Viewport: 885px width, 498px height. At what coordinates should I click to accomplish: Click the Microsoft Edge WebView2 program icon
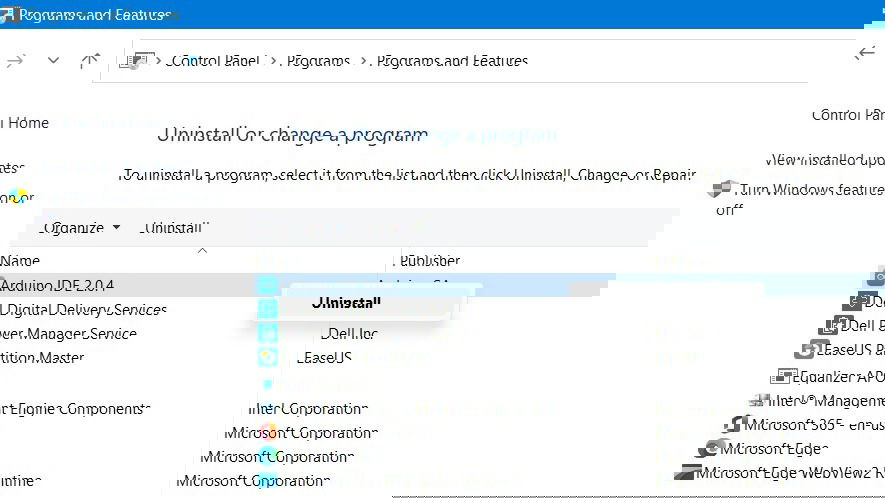point(687,471)
